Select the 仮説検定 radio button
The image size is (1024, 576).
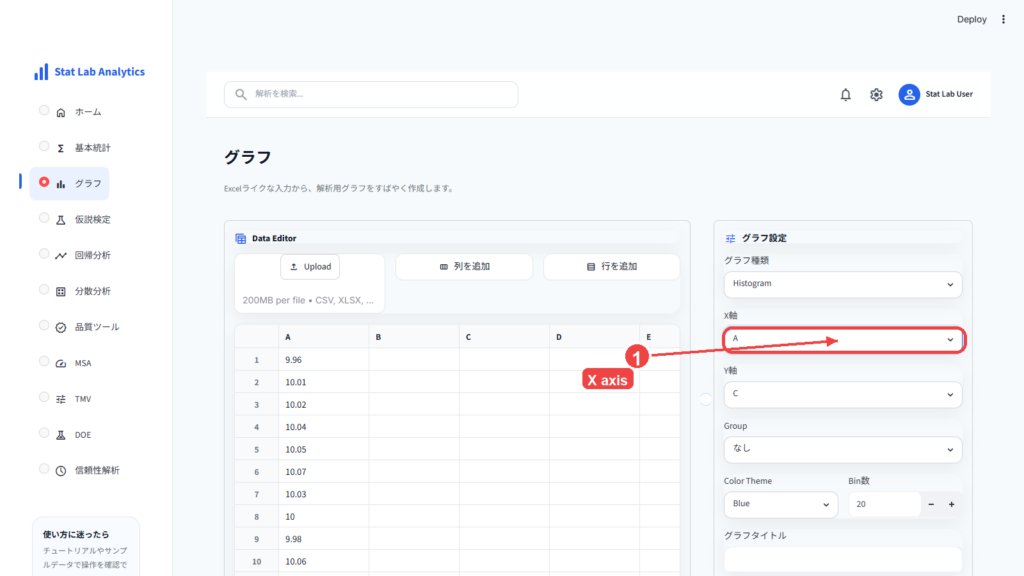click(44, 218)
